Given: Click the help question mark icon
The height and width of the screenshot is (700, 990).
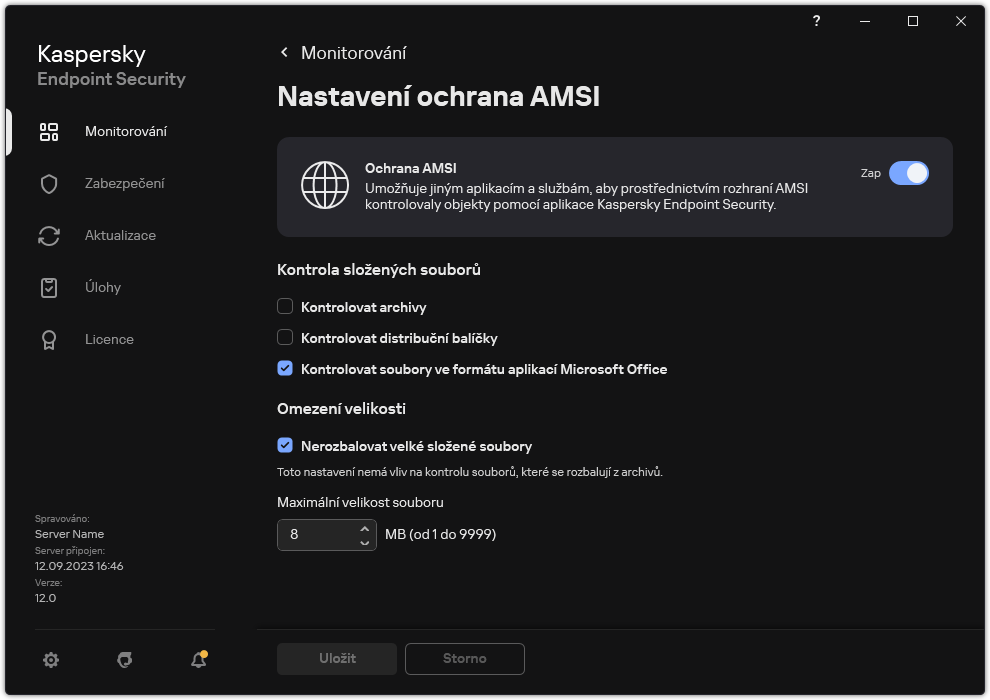Looking at the screenshot, I should [817, 21].
